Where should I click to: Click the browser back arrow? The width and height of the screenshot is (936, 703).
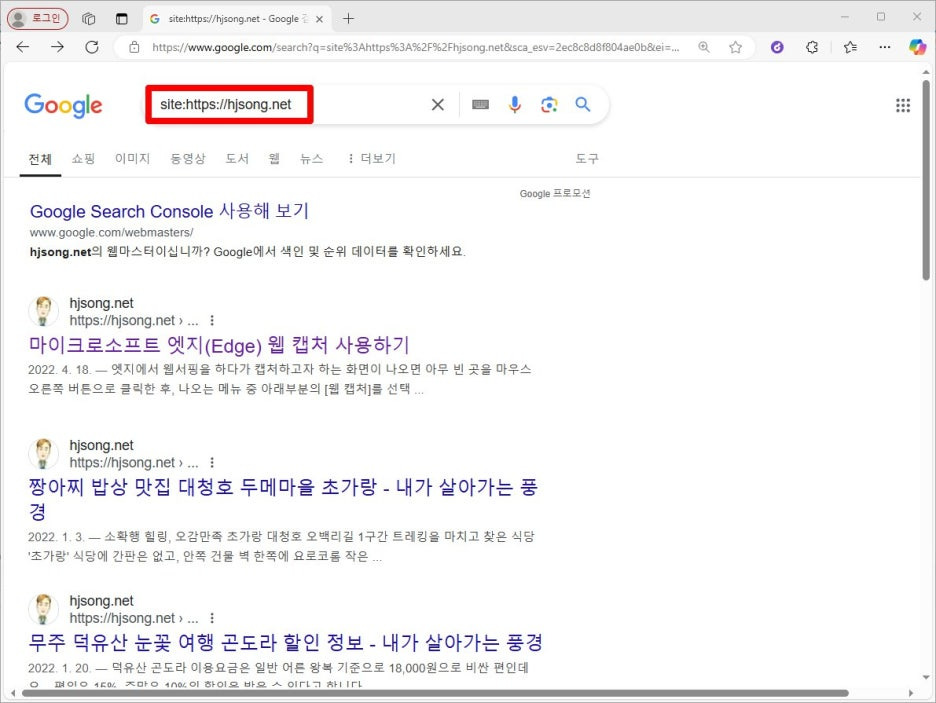tap(23, 47)
